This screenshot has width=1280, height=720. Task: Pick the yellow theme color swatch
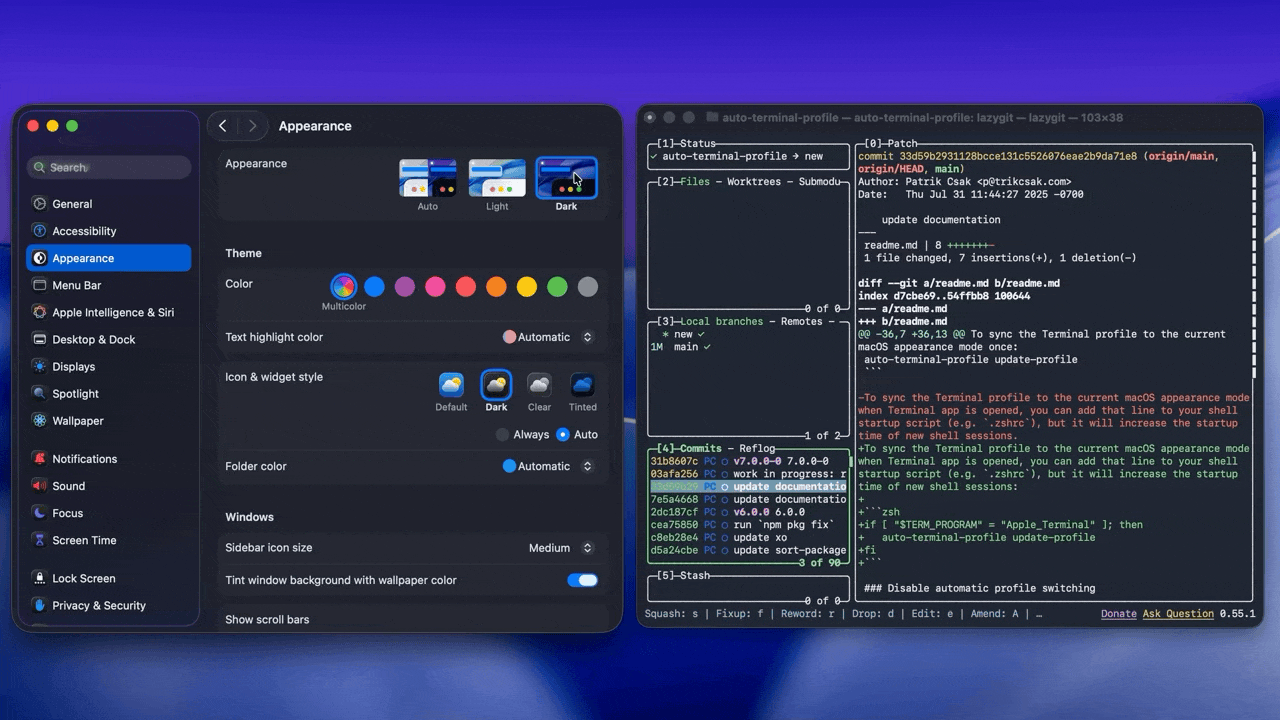[x=527, y=287]
